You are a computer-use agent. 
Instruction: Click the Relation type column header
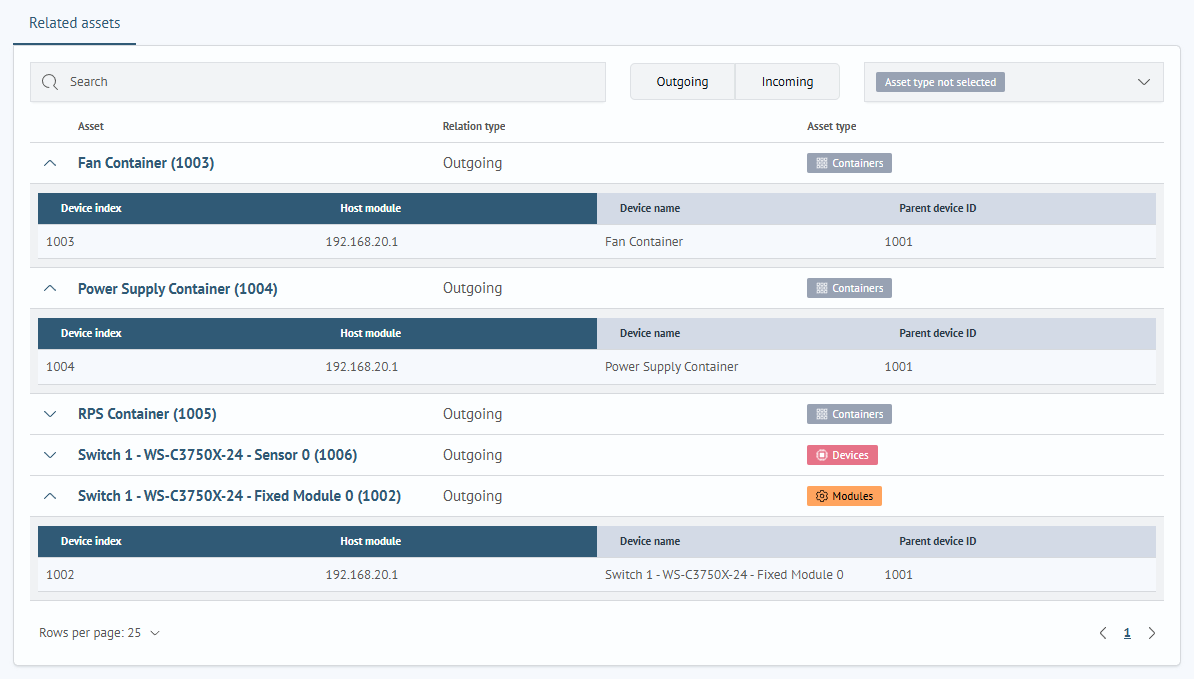click(474, 126)
